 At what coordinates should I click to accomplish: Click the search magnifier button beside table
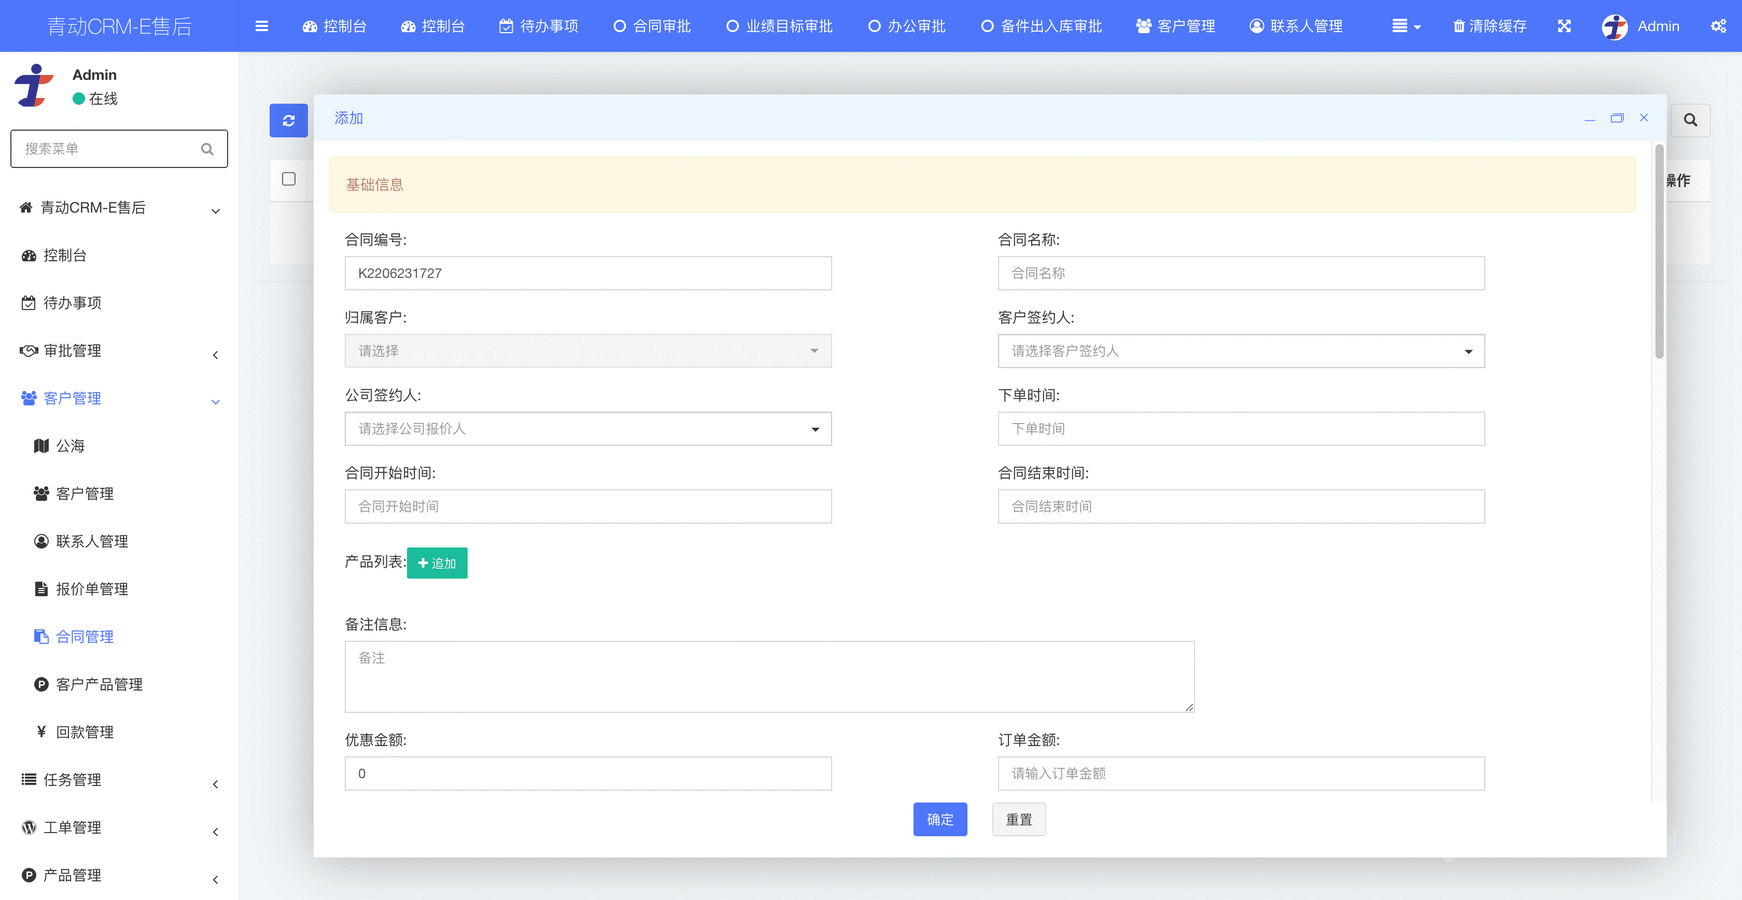(x=1690, y=120)
